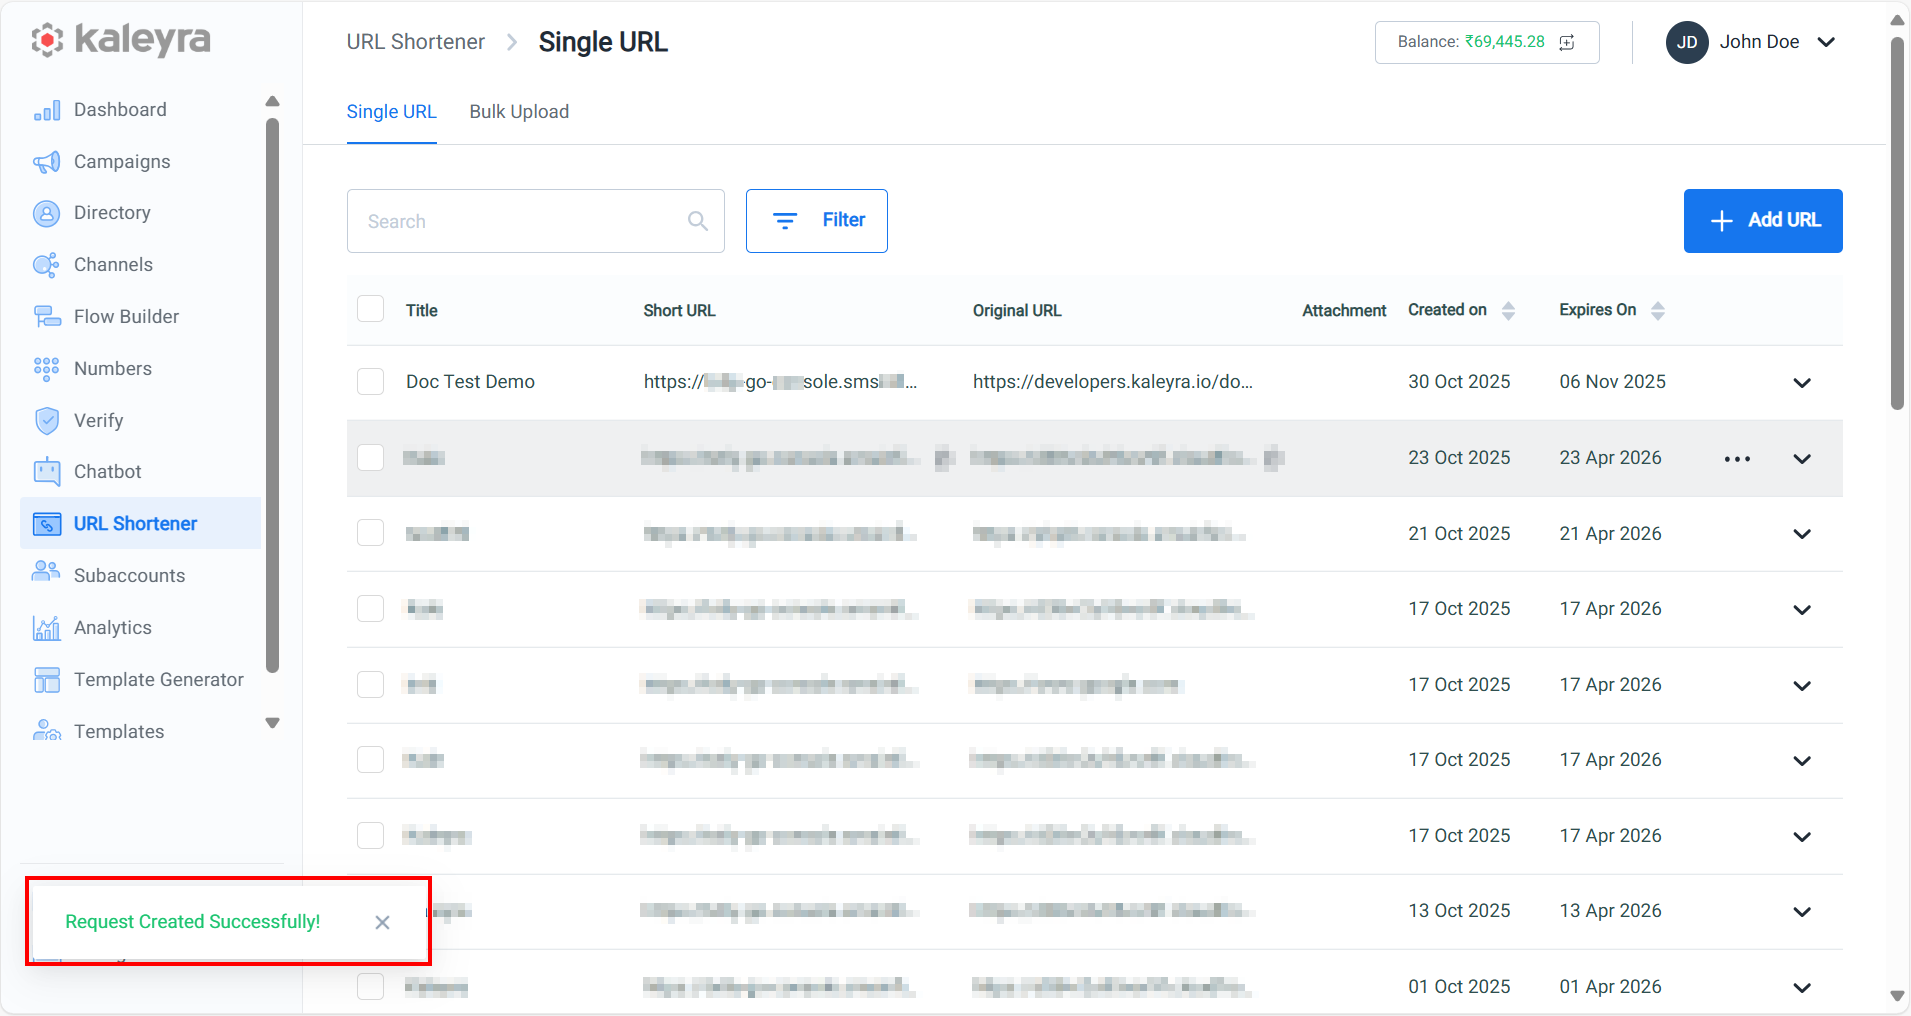
Task: Expand row created 21 Oct 2025
Action: click(1802, 534)
